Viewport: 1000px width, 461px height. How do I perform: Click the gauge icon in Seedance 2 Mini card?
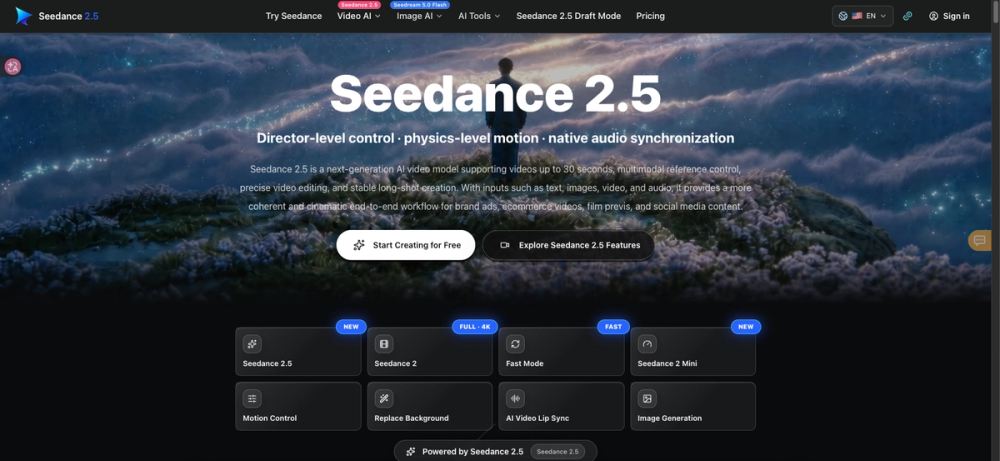pos(647,344)
